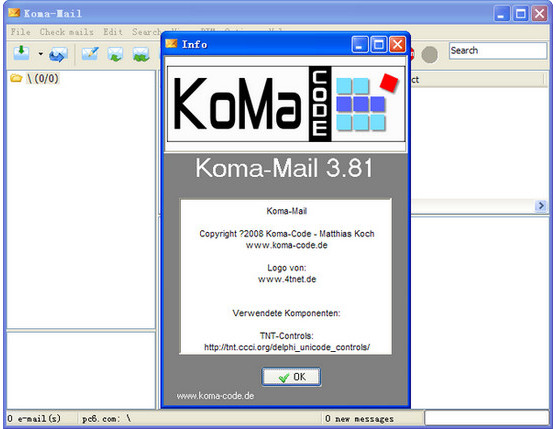Viewport: 556px width, 429px height.
Task: Click the Copyright 2008 Koma-Code text
Action: tap(287, 234)
